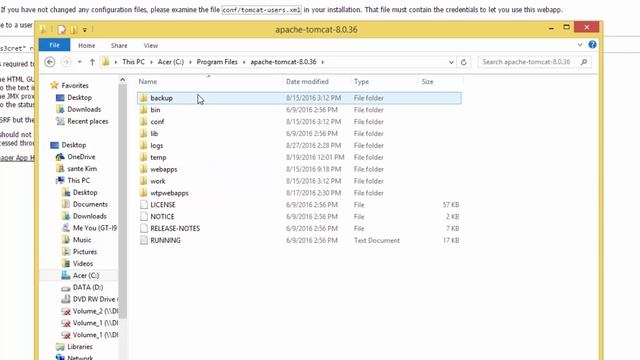This screenshot has width=640, height=360.
Task: Click Properties icon in quick access toolbar
Action: [x=62, y=29]
